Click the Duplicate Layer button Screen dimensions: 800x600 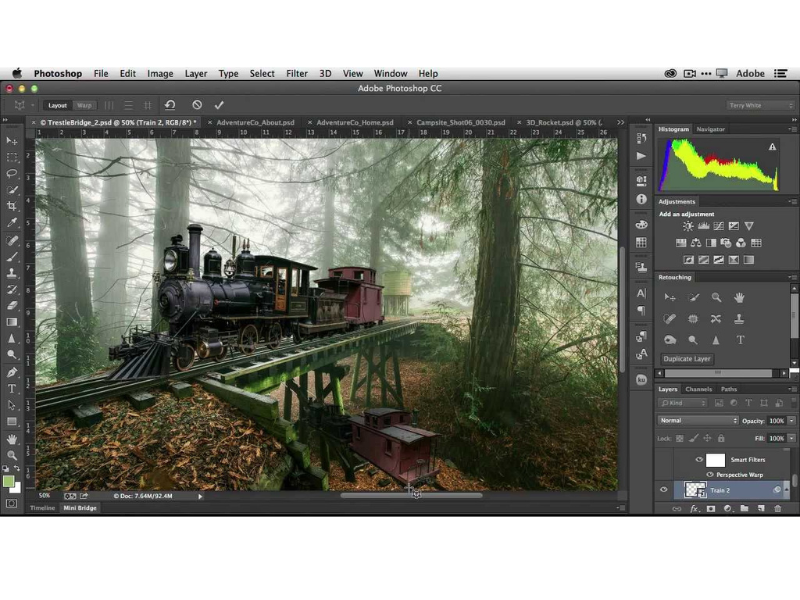(687, 359)
